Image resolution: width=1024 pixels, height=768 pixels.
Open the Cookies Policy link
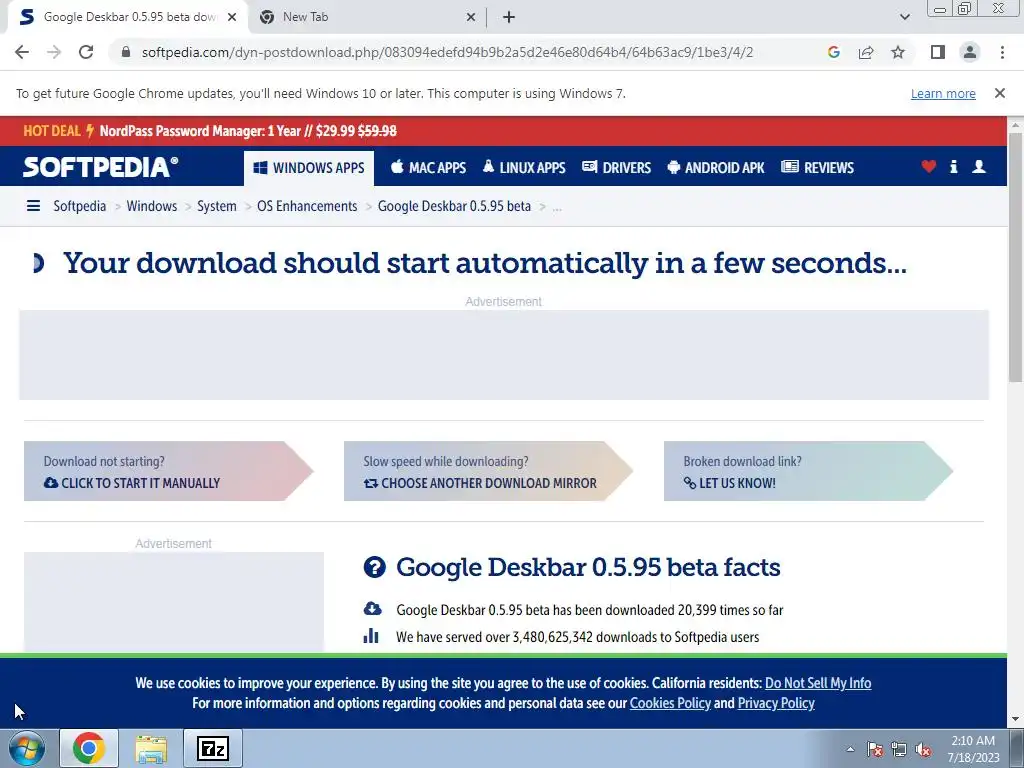[670, 703]
